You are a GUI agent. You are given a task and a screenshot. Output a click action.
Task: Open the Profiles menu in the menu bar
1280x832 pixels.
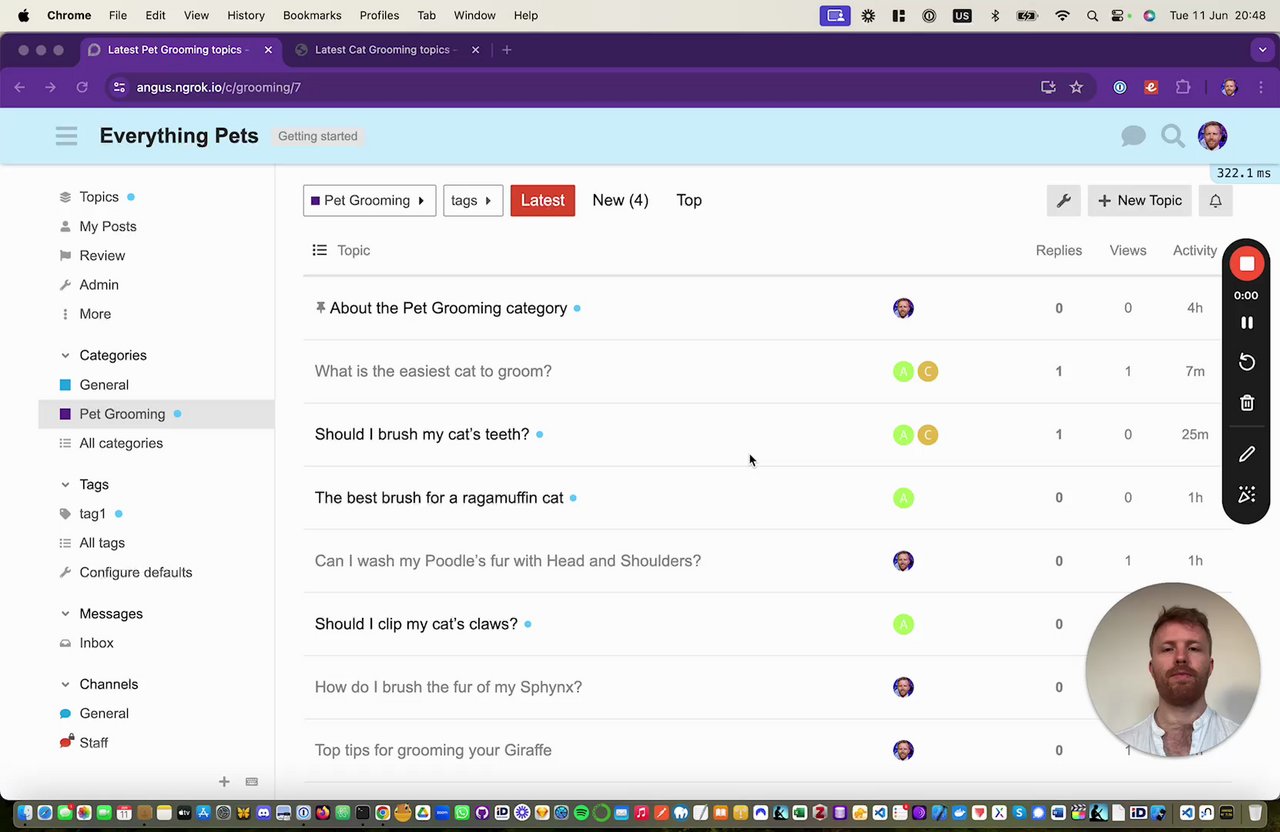[x=379, y=15]
